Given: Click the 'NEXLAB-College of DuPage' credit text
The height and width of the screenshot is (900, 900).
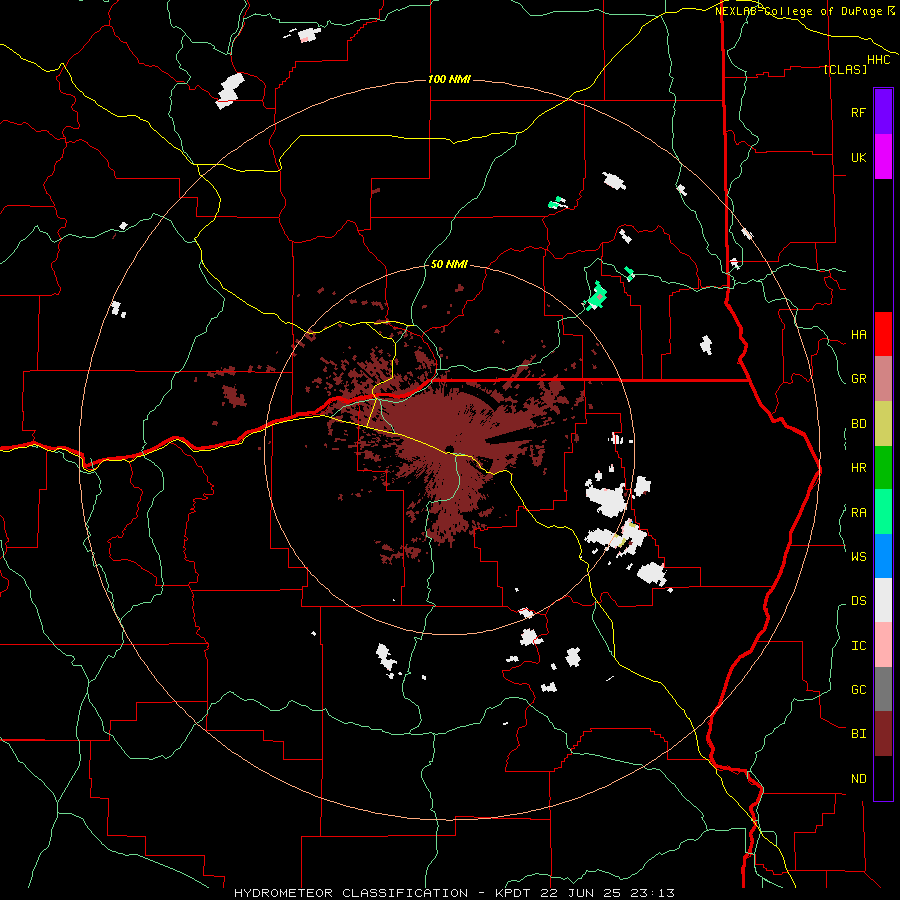Looking at the screenshot, I should [x=798, y=11].
